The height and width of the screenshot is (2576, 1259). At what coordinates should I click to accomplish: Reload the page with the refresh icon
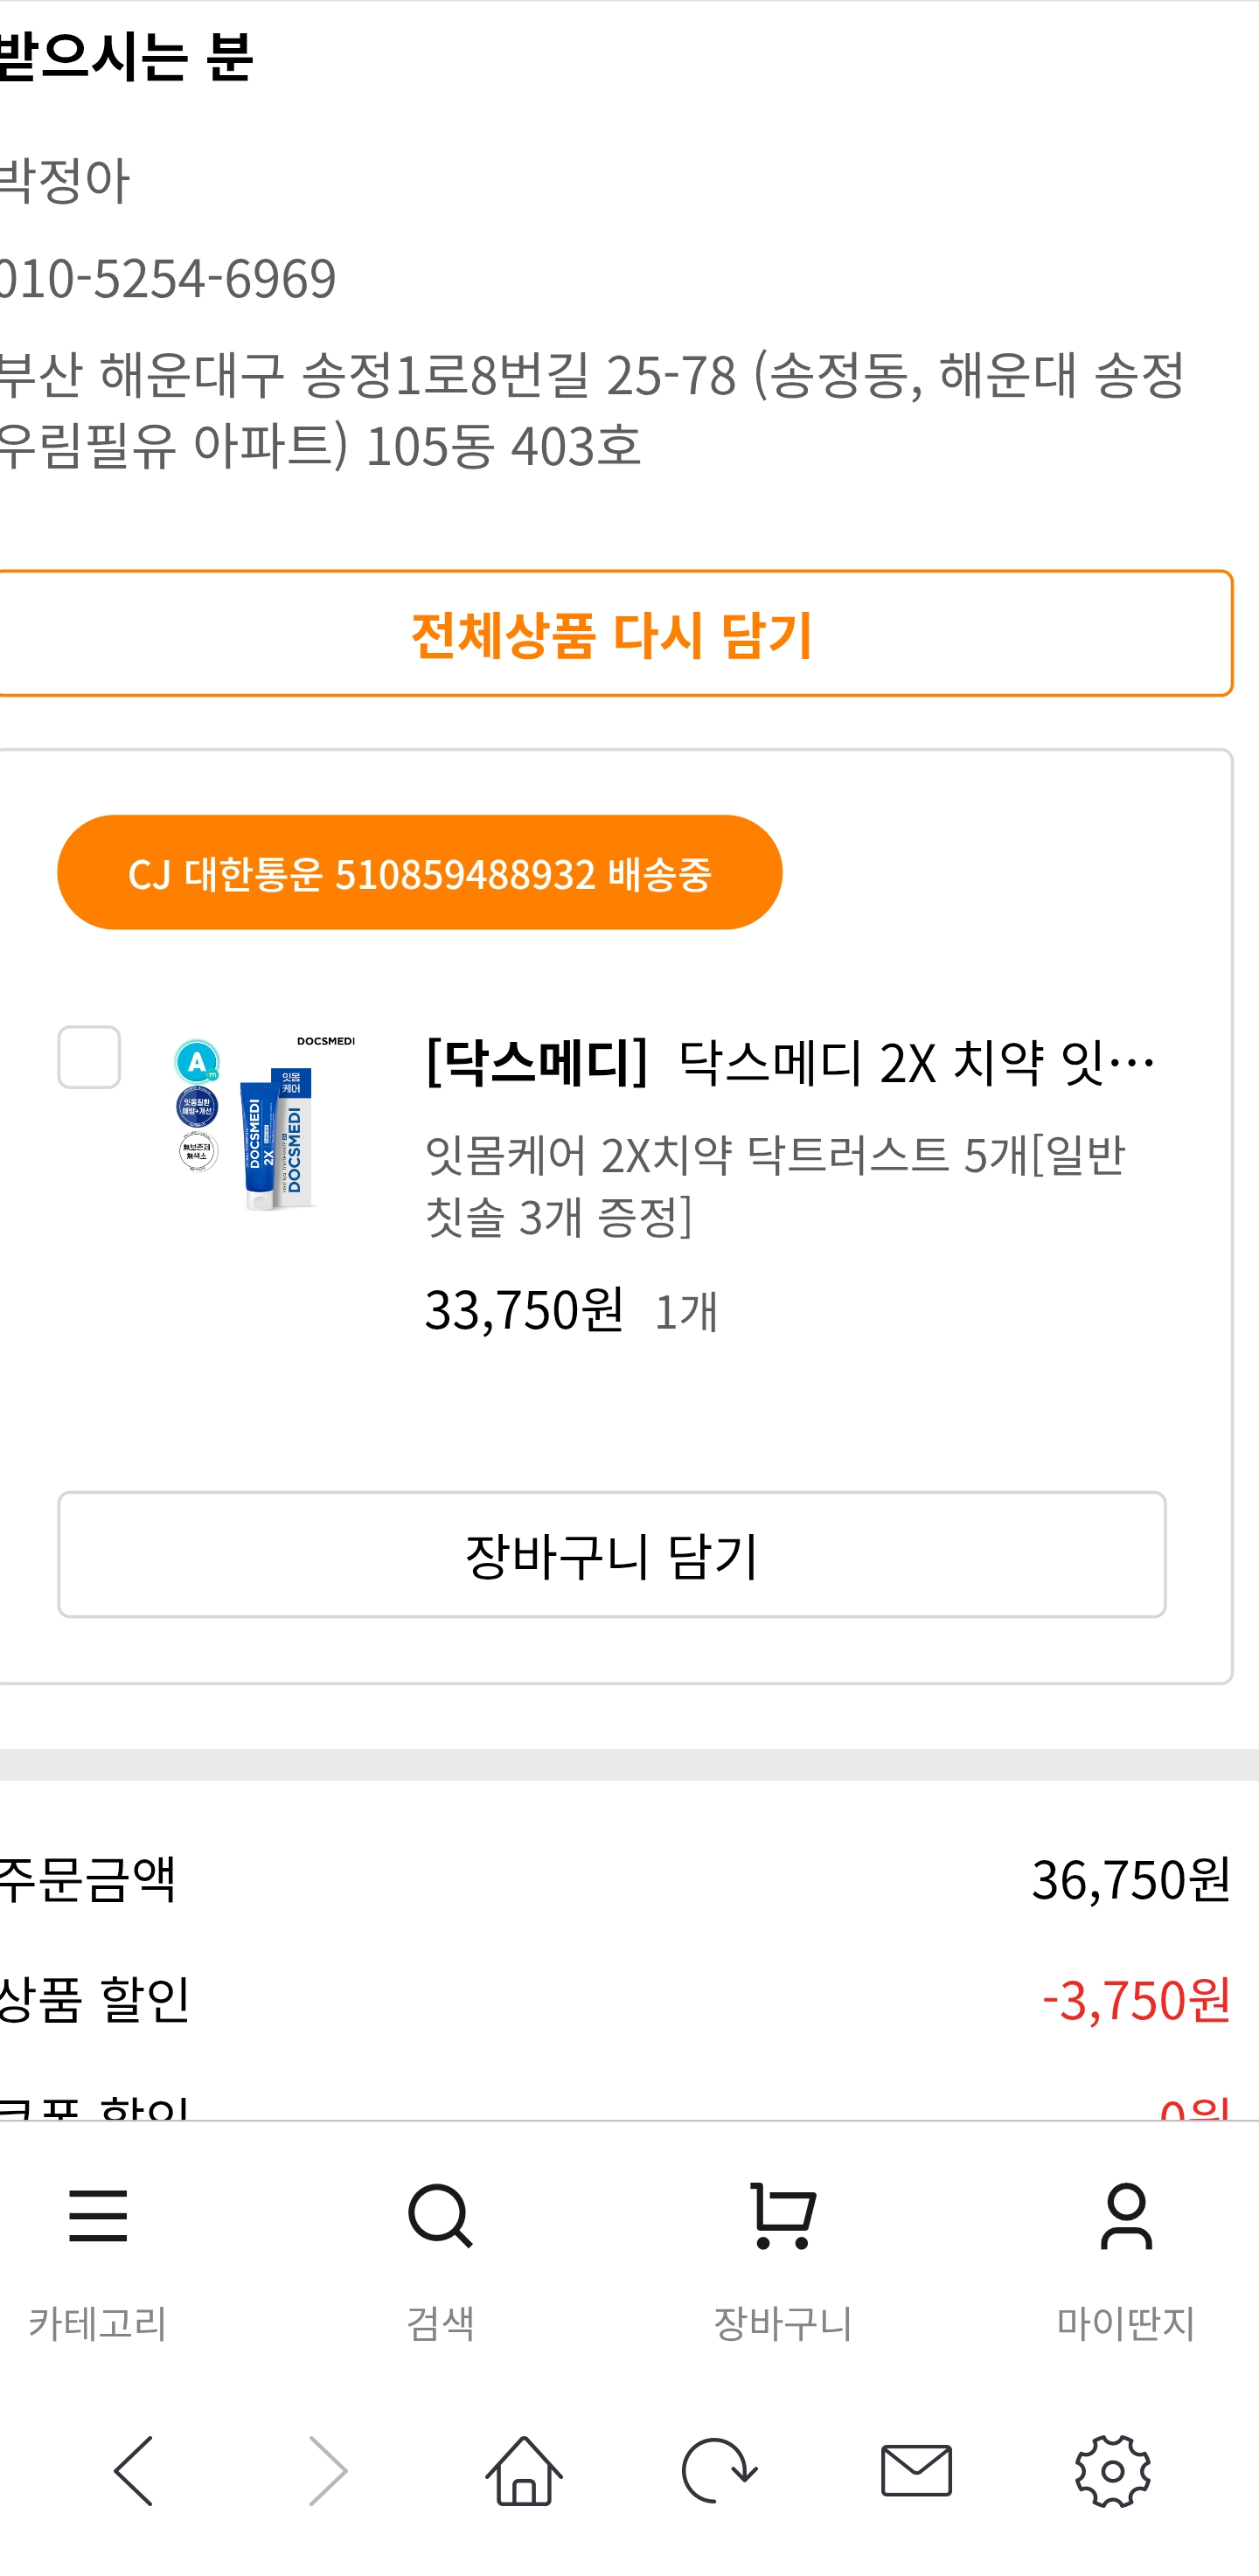pyautogui.click(x=719, y=2471)
